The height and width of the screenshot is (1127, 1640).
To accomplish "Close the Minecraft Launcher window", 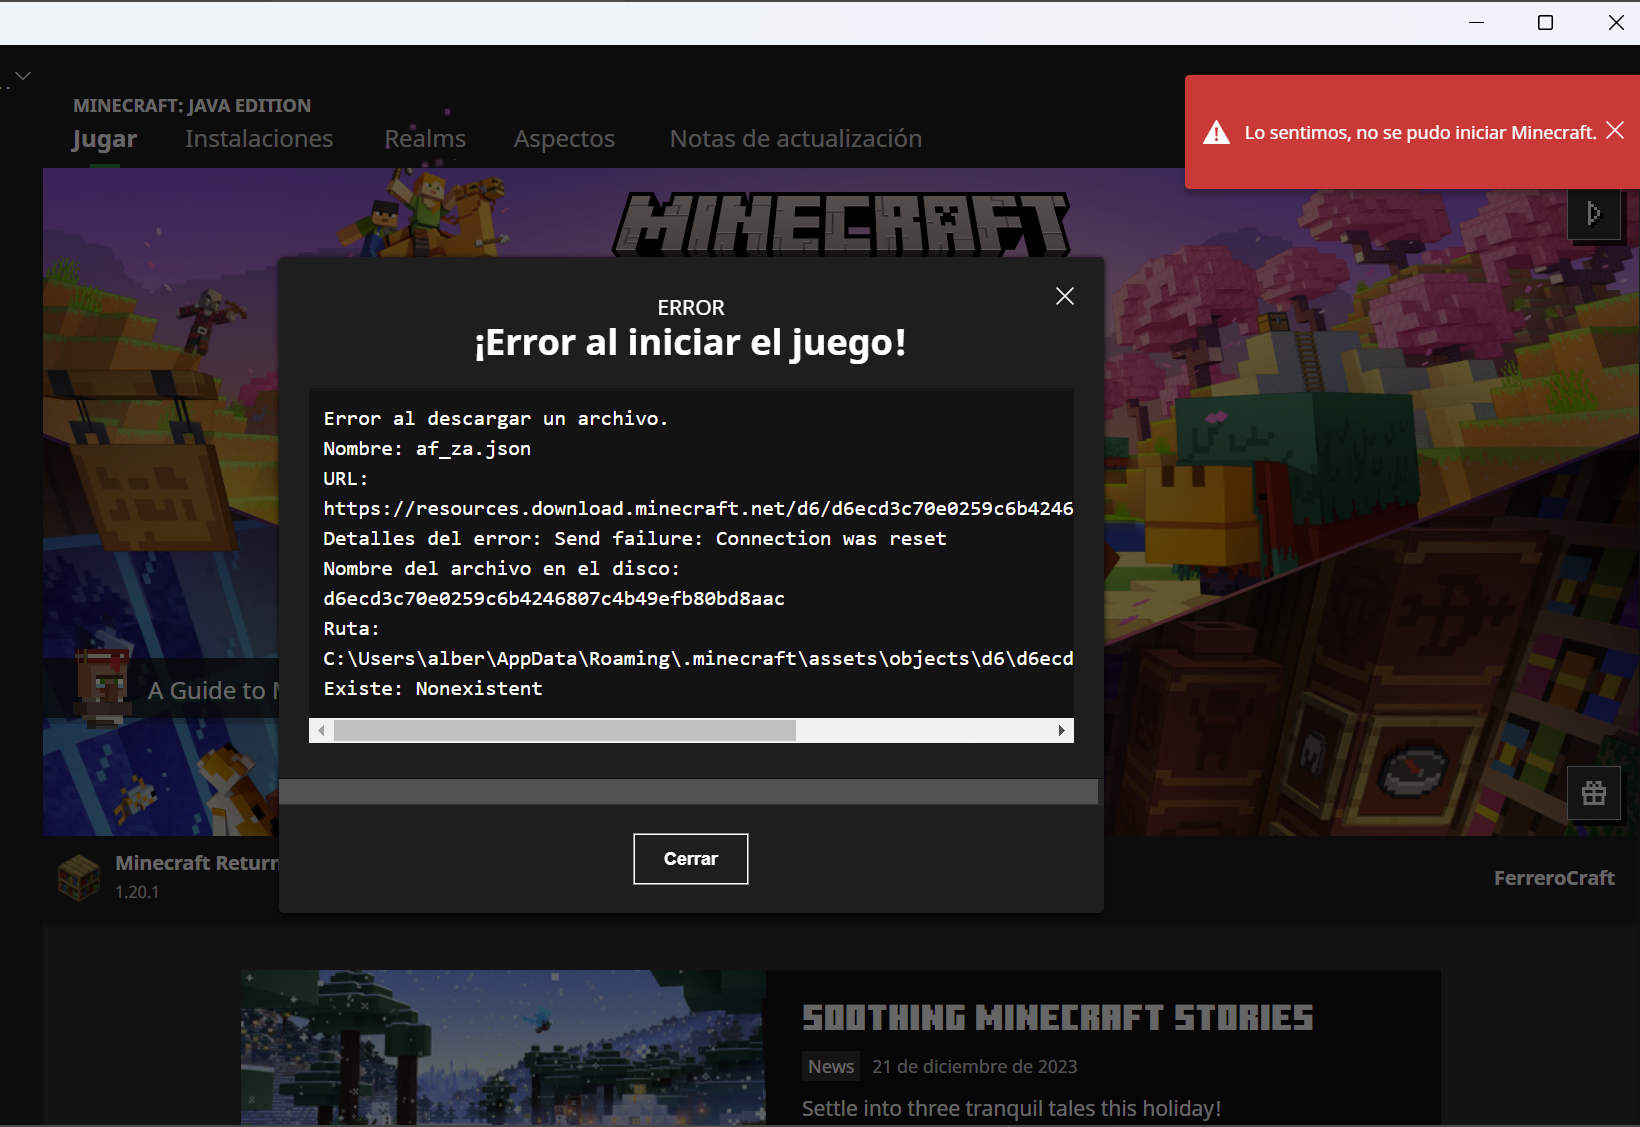I will click(x=1616, y=22).
